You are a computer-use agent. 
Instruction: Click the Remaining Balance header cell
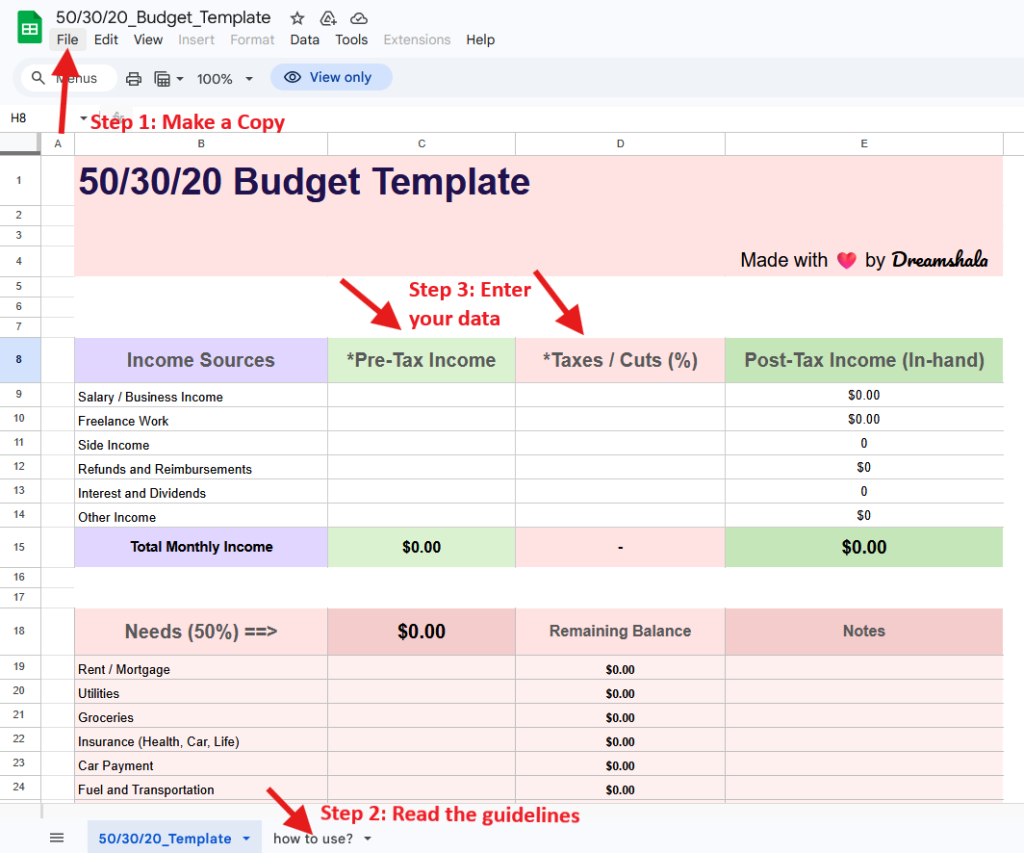pyautogui.click(x=620, y=632)
